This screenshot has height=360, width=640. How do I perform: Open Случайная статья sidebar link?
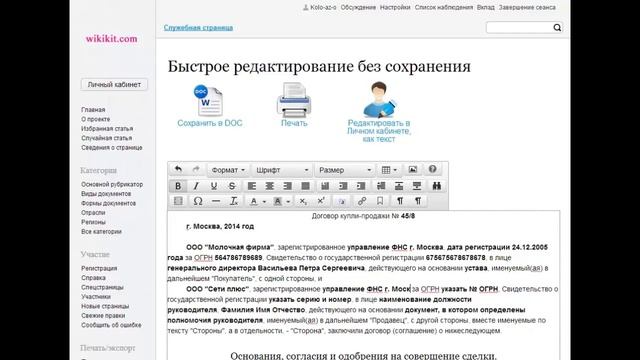point(107,138)
